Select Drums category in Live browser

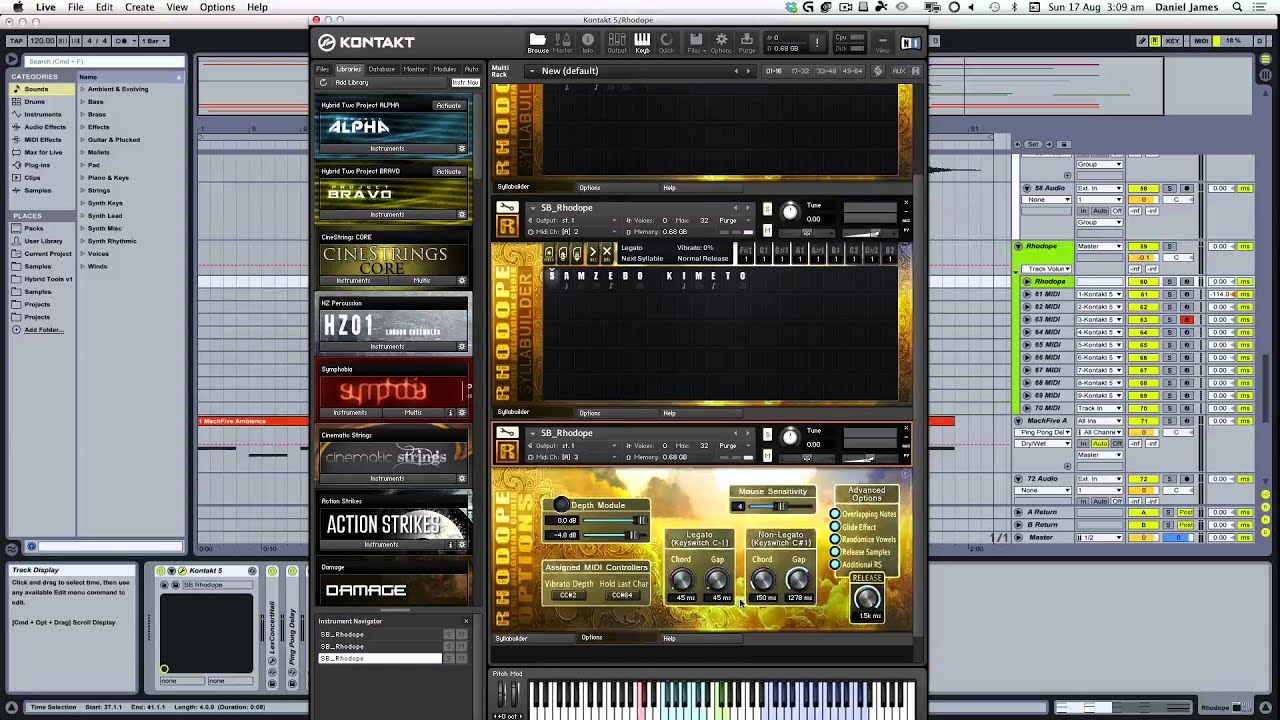[x=35, y=102]
